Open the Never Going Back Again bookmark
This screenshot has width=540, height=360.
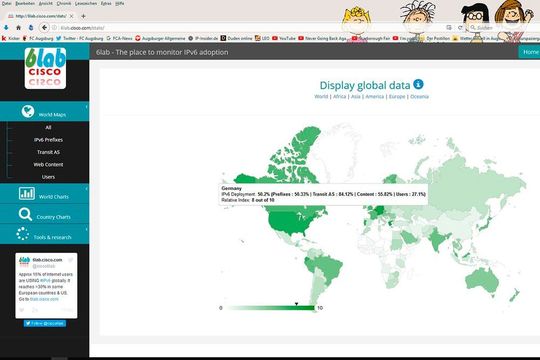click(323, 38)
